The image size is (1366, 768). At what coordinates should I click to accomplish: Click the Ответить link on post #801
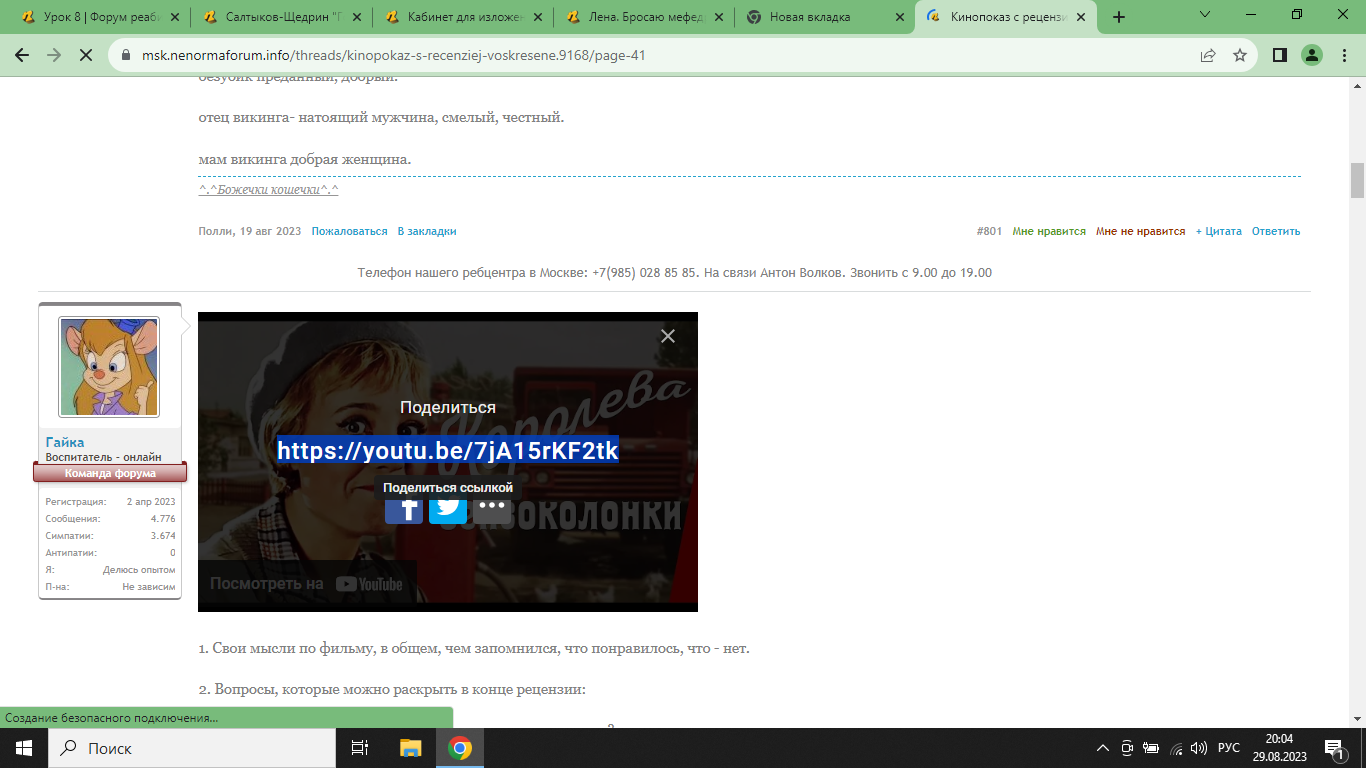1275,231
